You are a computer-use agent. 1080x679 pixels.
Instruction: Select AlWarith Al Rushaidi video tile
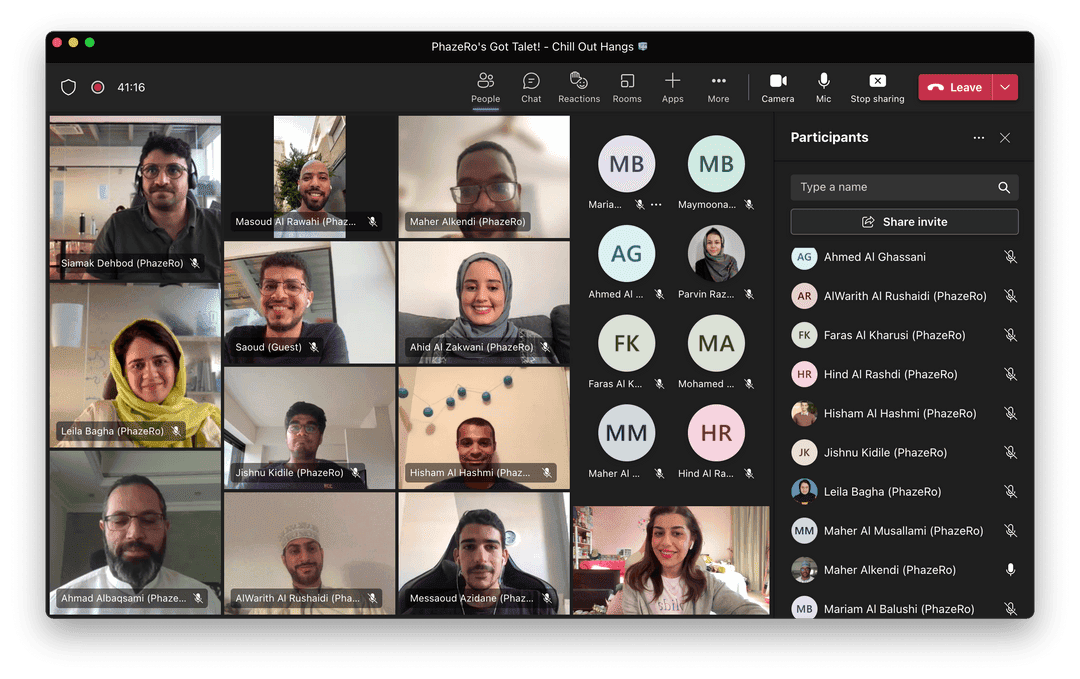310,553
